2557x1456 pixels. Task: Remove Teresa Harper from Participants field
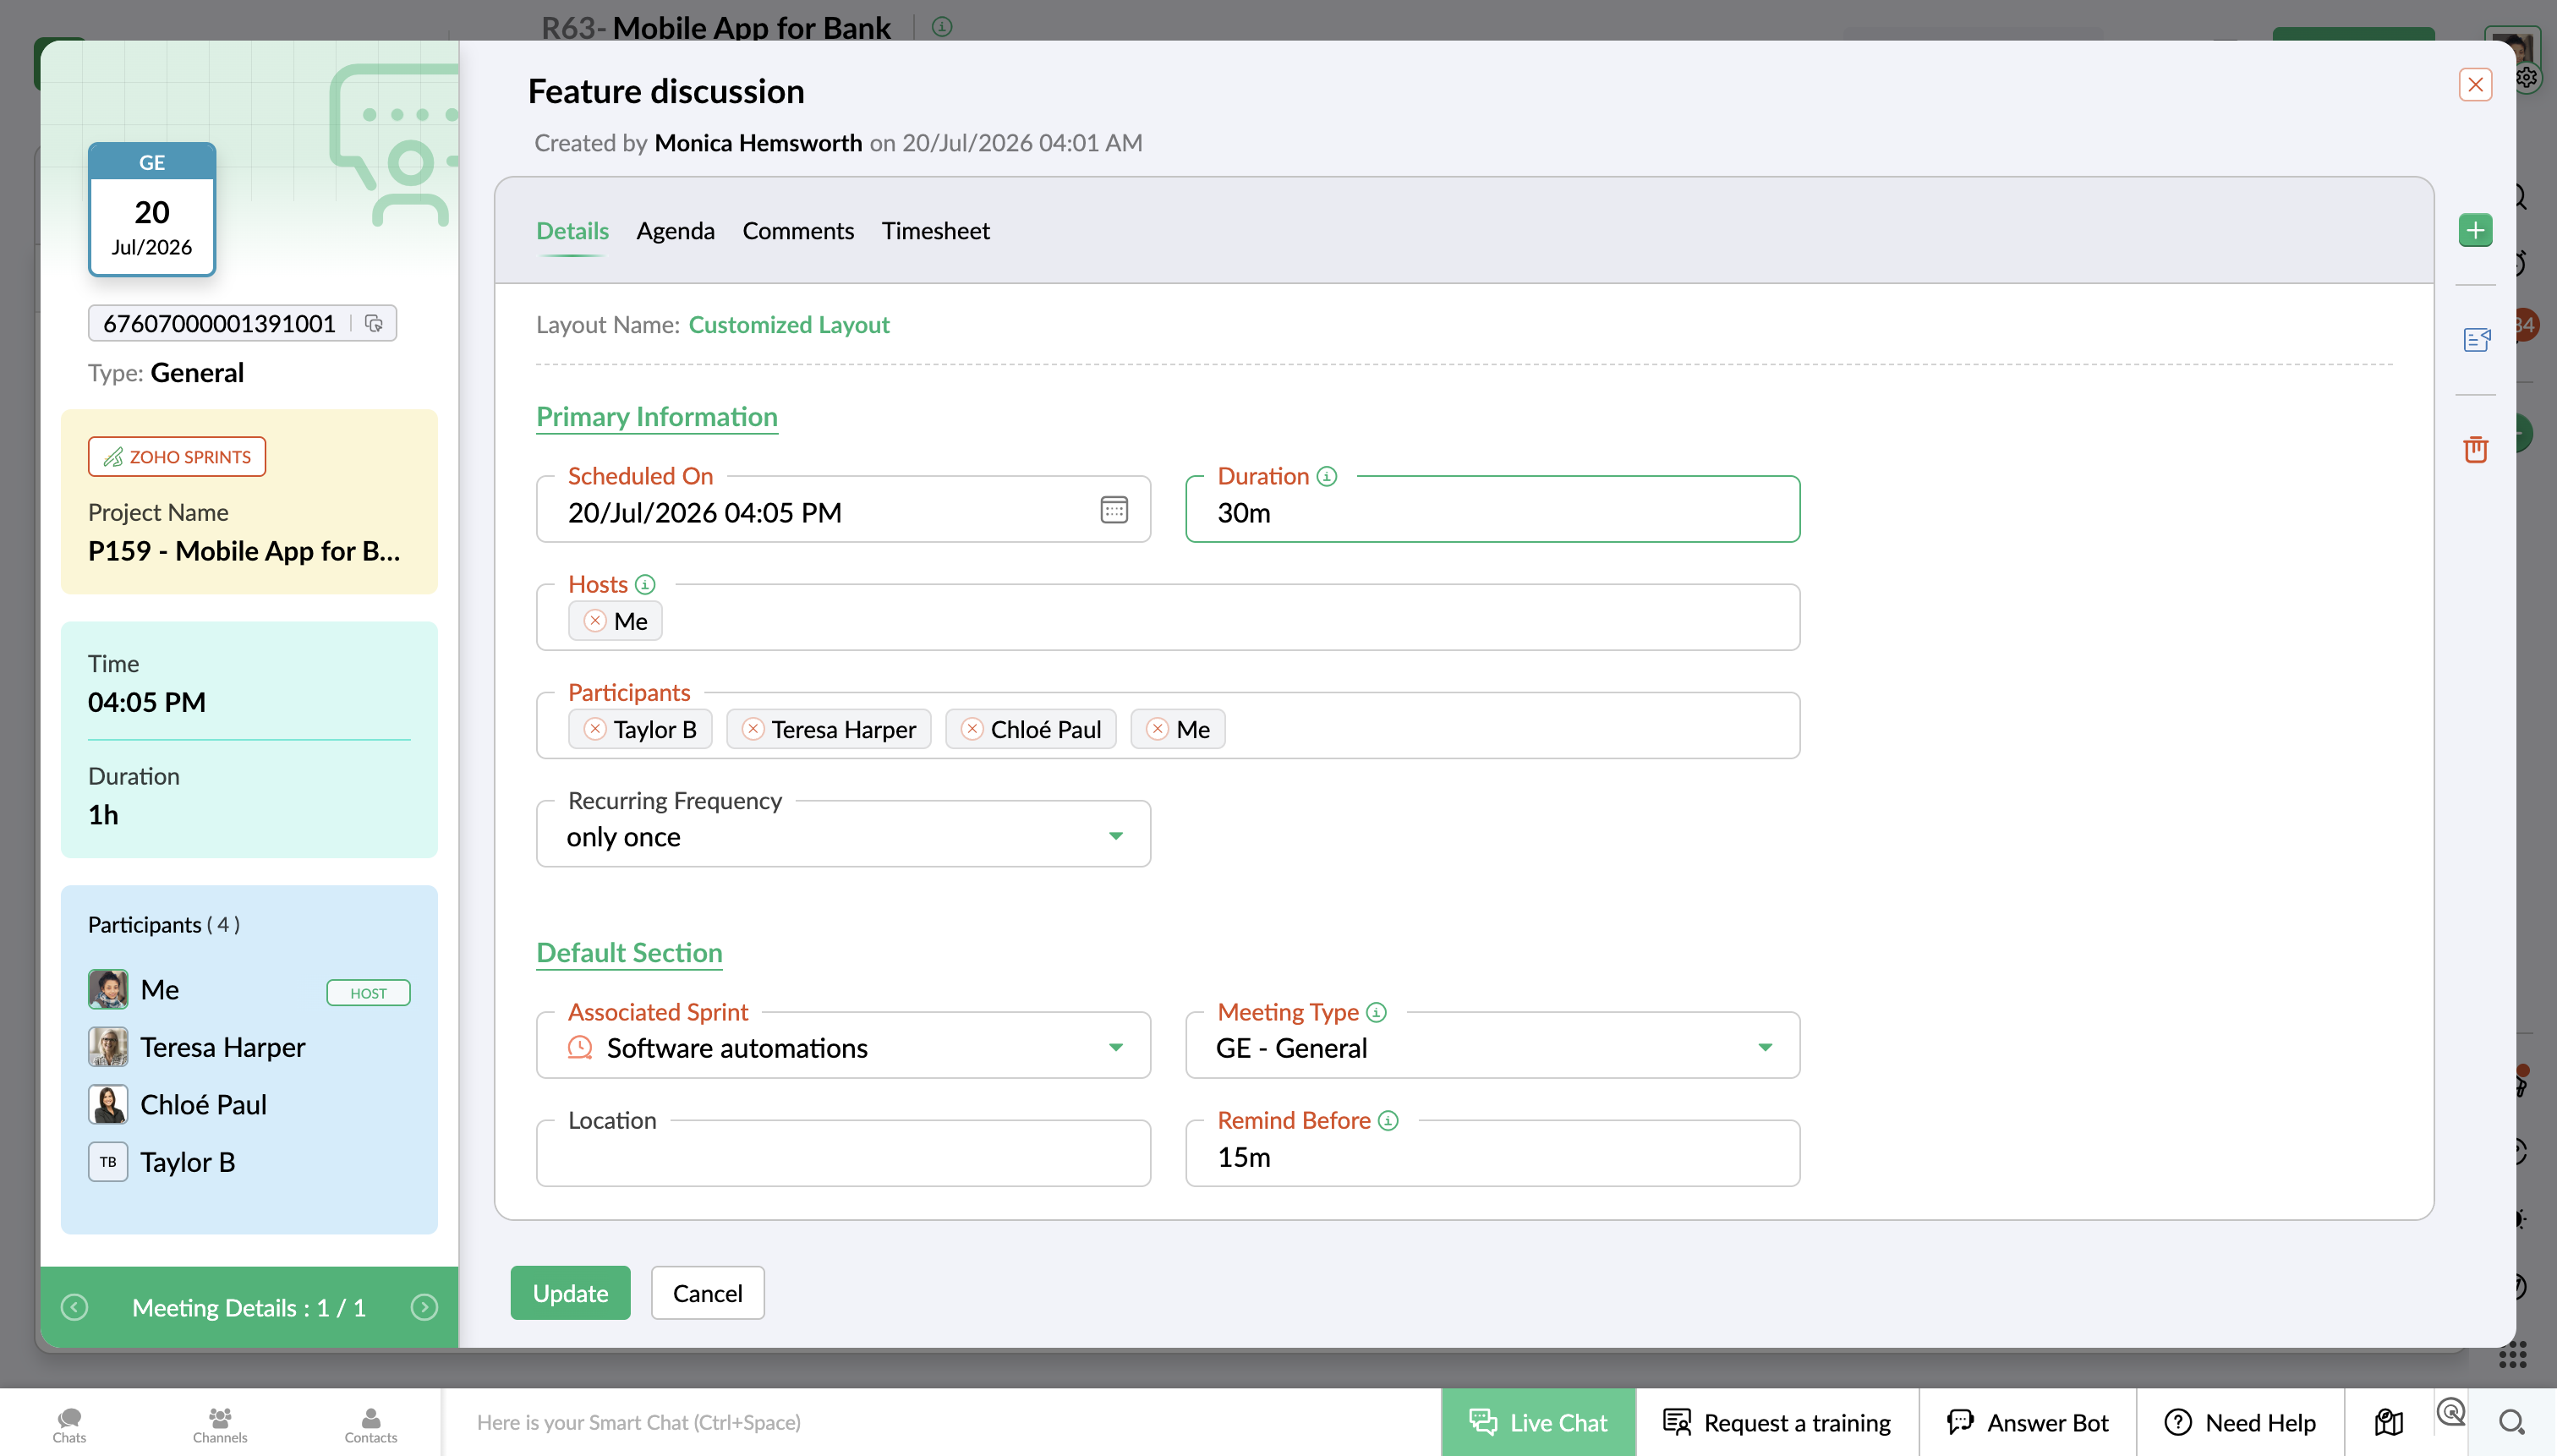coord(753,729)
